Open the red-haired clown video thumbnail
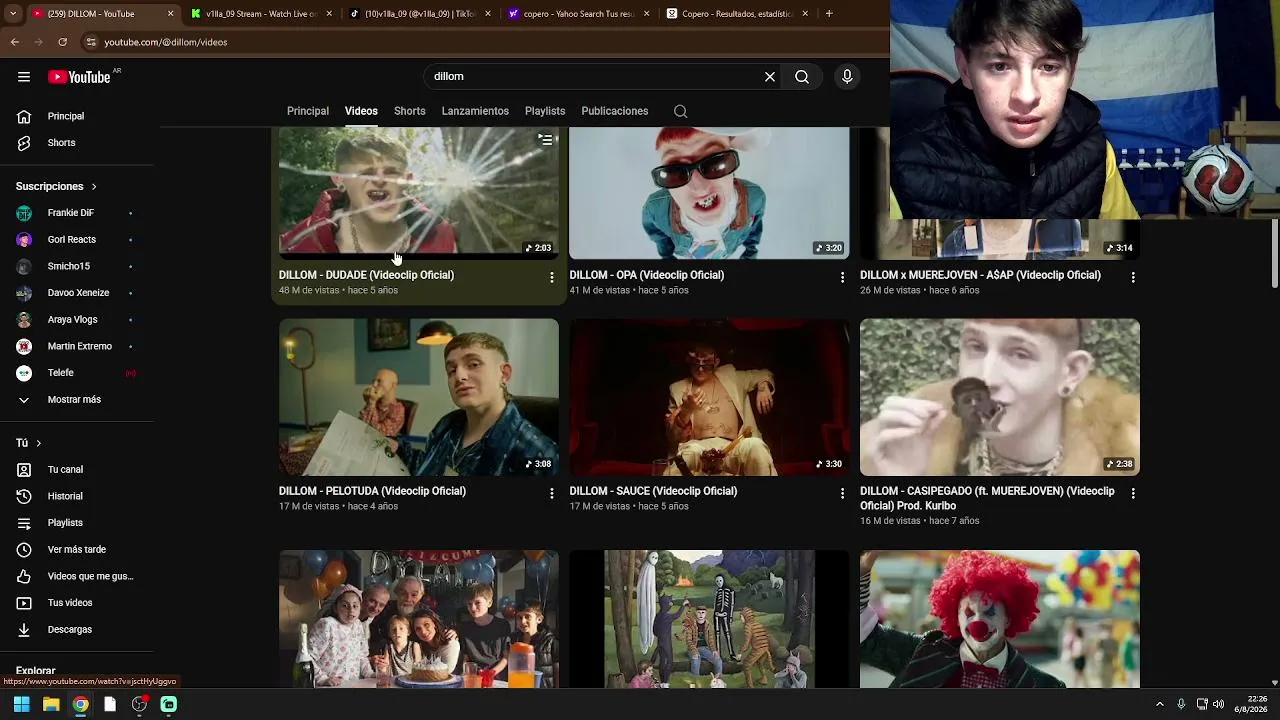Screen dimensions: 1280x720 tap(1000, 619)
